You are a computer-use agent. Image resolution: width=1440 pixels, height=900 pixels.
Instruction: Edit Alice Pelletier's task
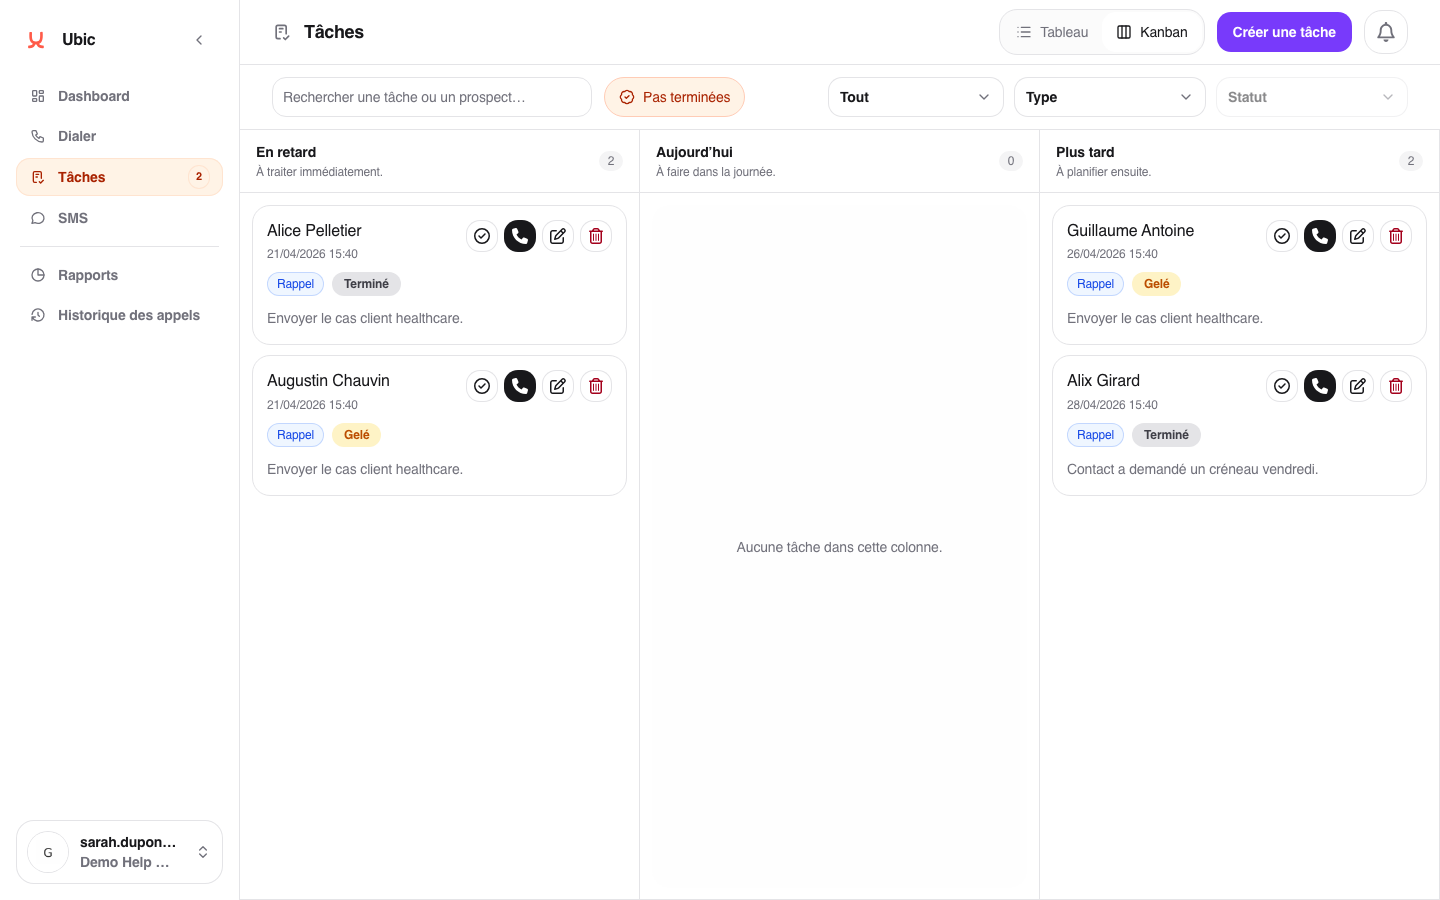(558, 236)
